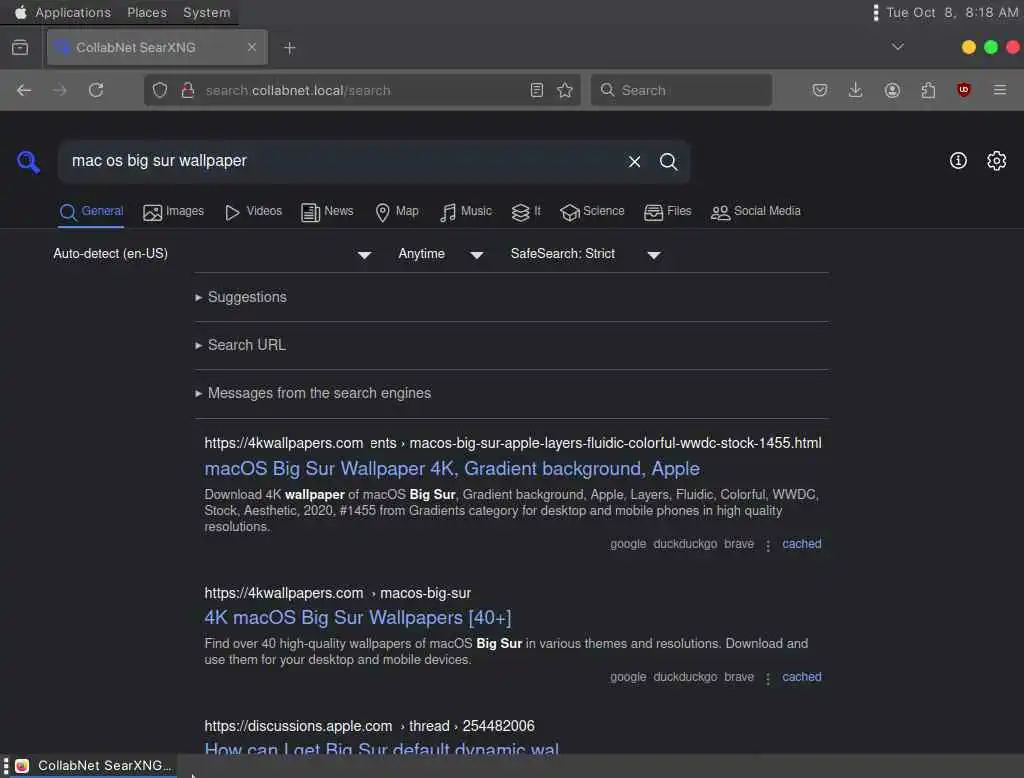Image resolution: width=1024 pixels, height=778 pixels.
Task: Switch to the Social Media category tab
Action: point(756,212)
